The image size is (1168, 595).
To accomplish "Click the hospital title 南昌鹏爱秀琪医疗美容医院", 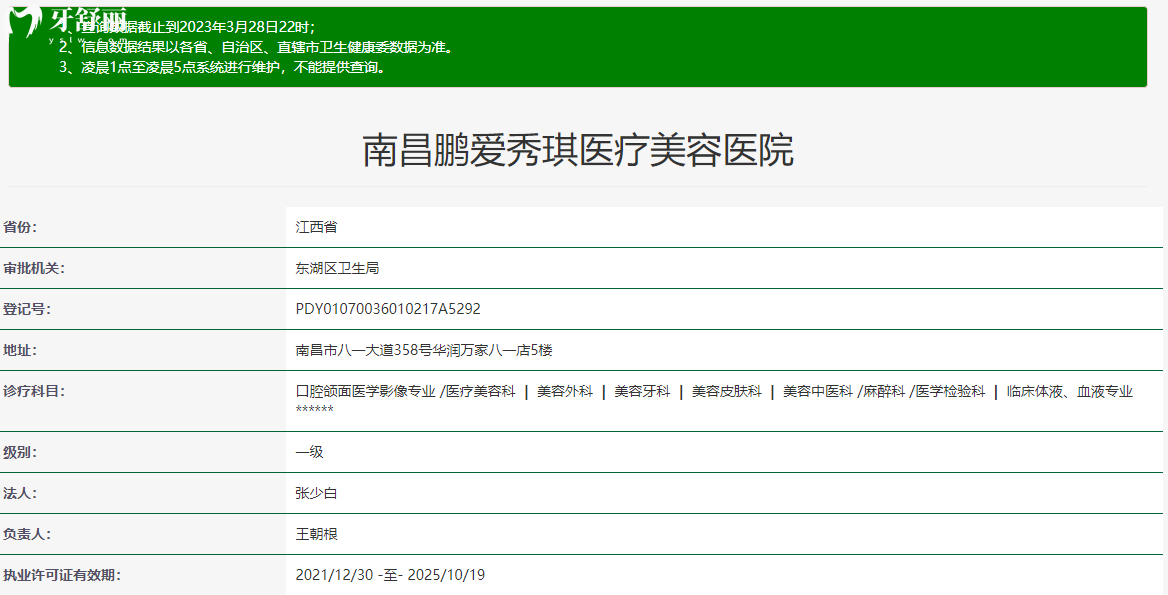I will (577, 151).
